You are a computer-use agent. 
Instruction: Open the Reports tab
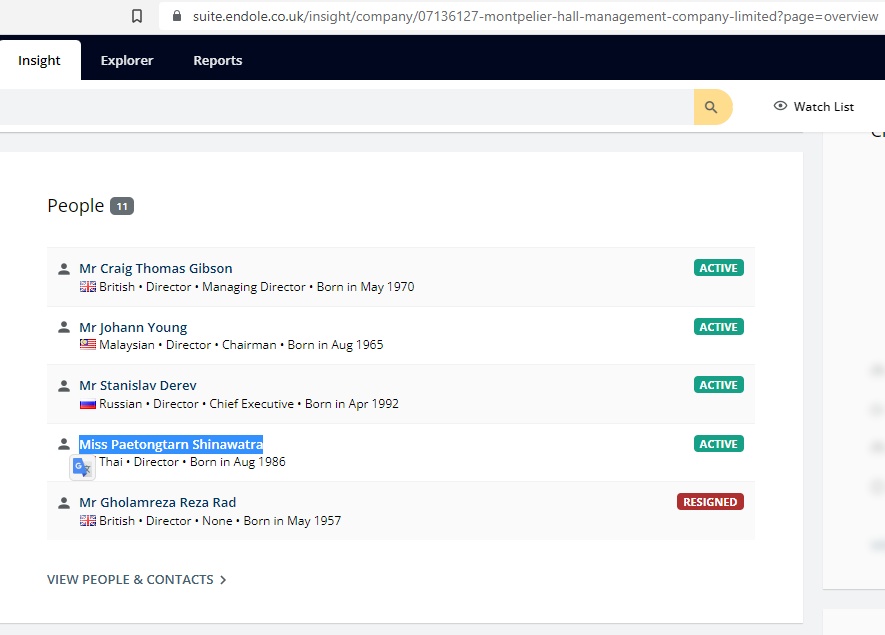point(218,60)
